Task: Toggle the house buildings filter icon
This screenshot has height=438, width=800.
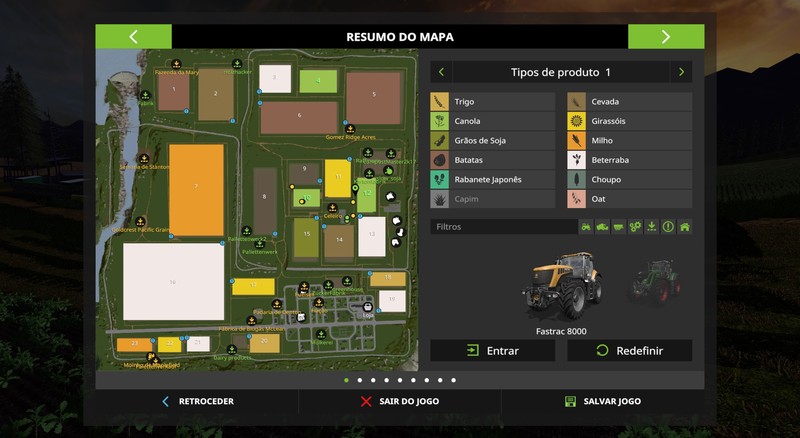Action: (684, 227)
